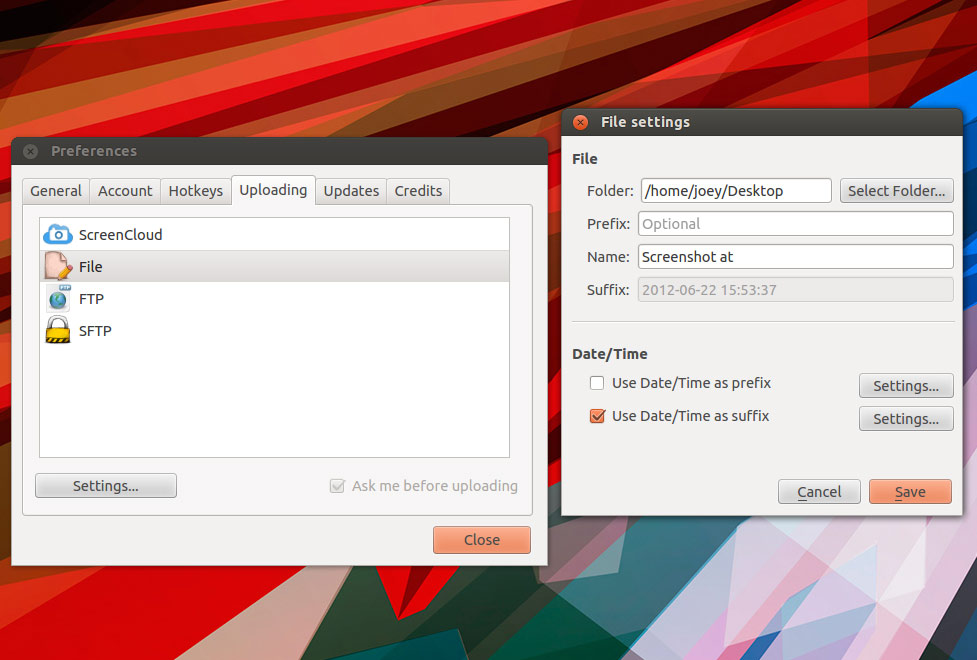Open the Updates tab
Viewport: 977px width, 660px height.
click(x=351, y=191)
